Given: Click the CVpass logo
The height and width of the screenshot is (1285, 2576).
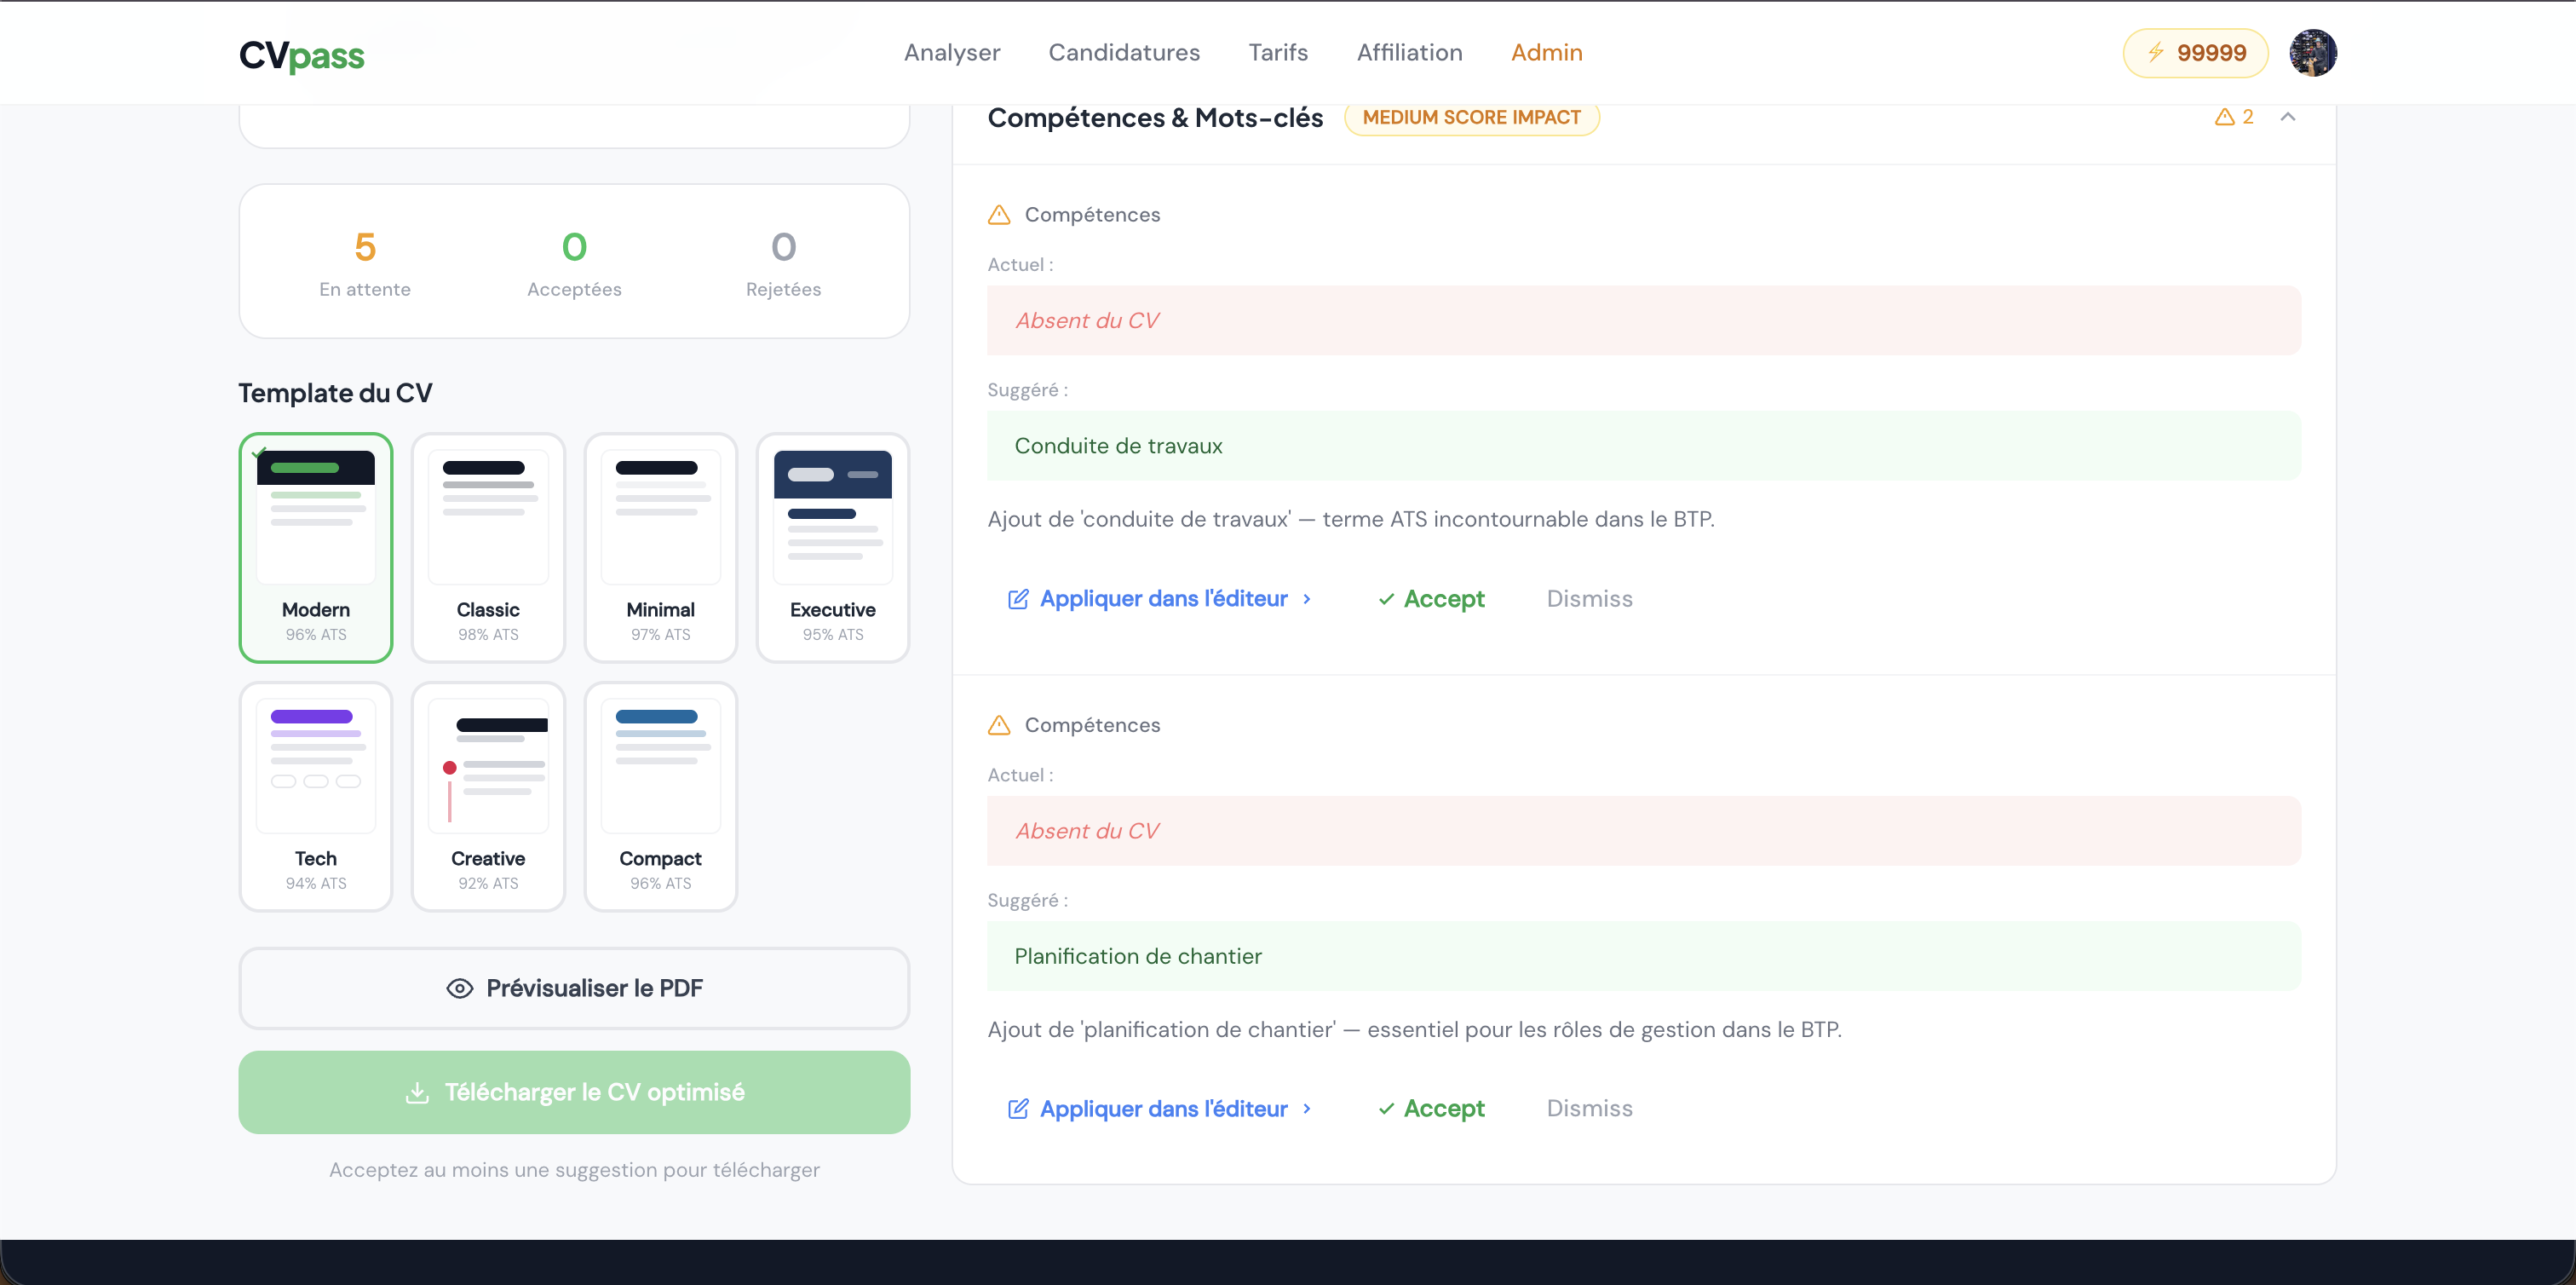Looking at the screenshot, I should pos(301,54).
